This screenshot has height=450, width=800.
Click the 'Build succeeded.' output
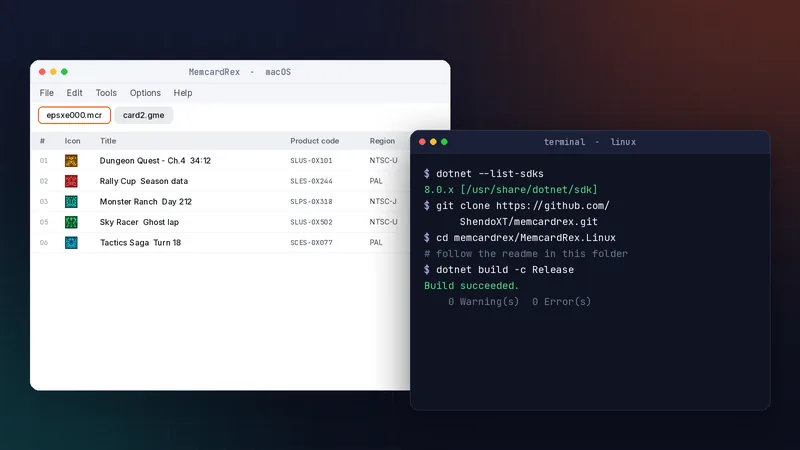[471, 286]
